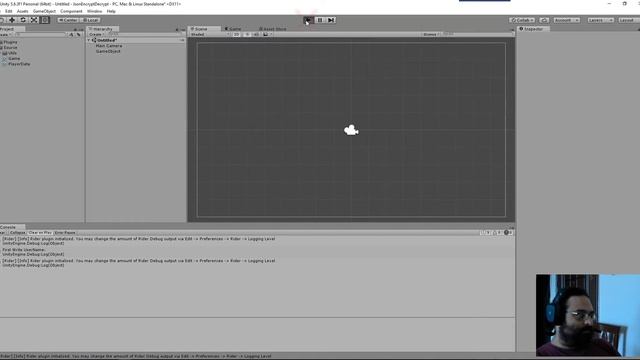Select the Move tool in toolbar

coord(12,20)
